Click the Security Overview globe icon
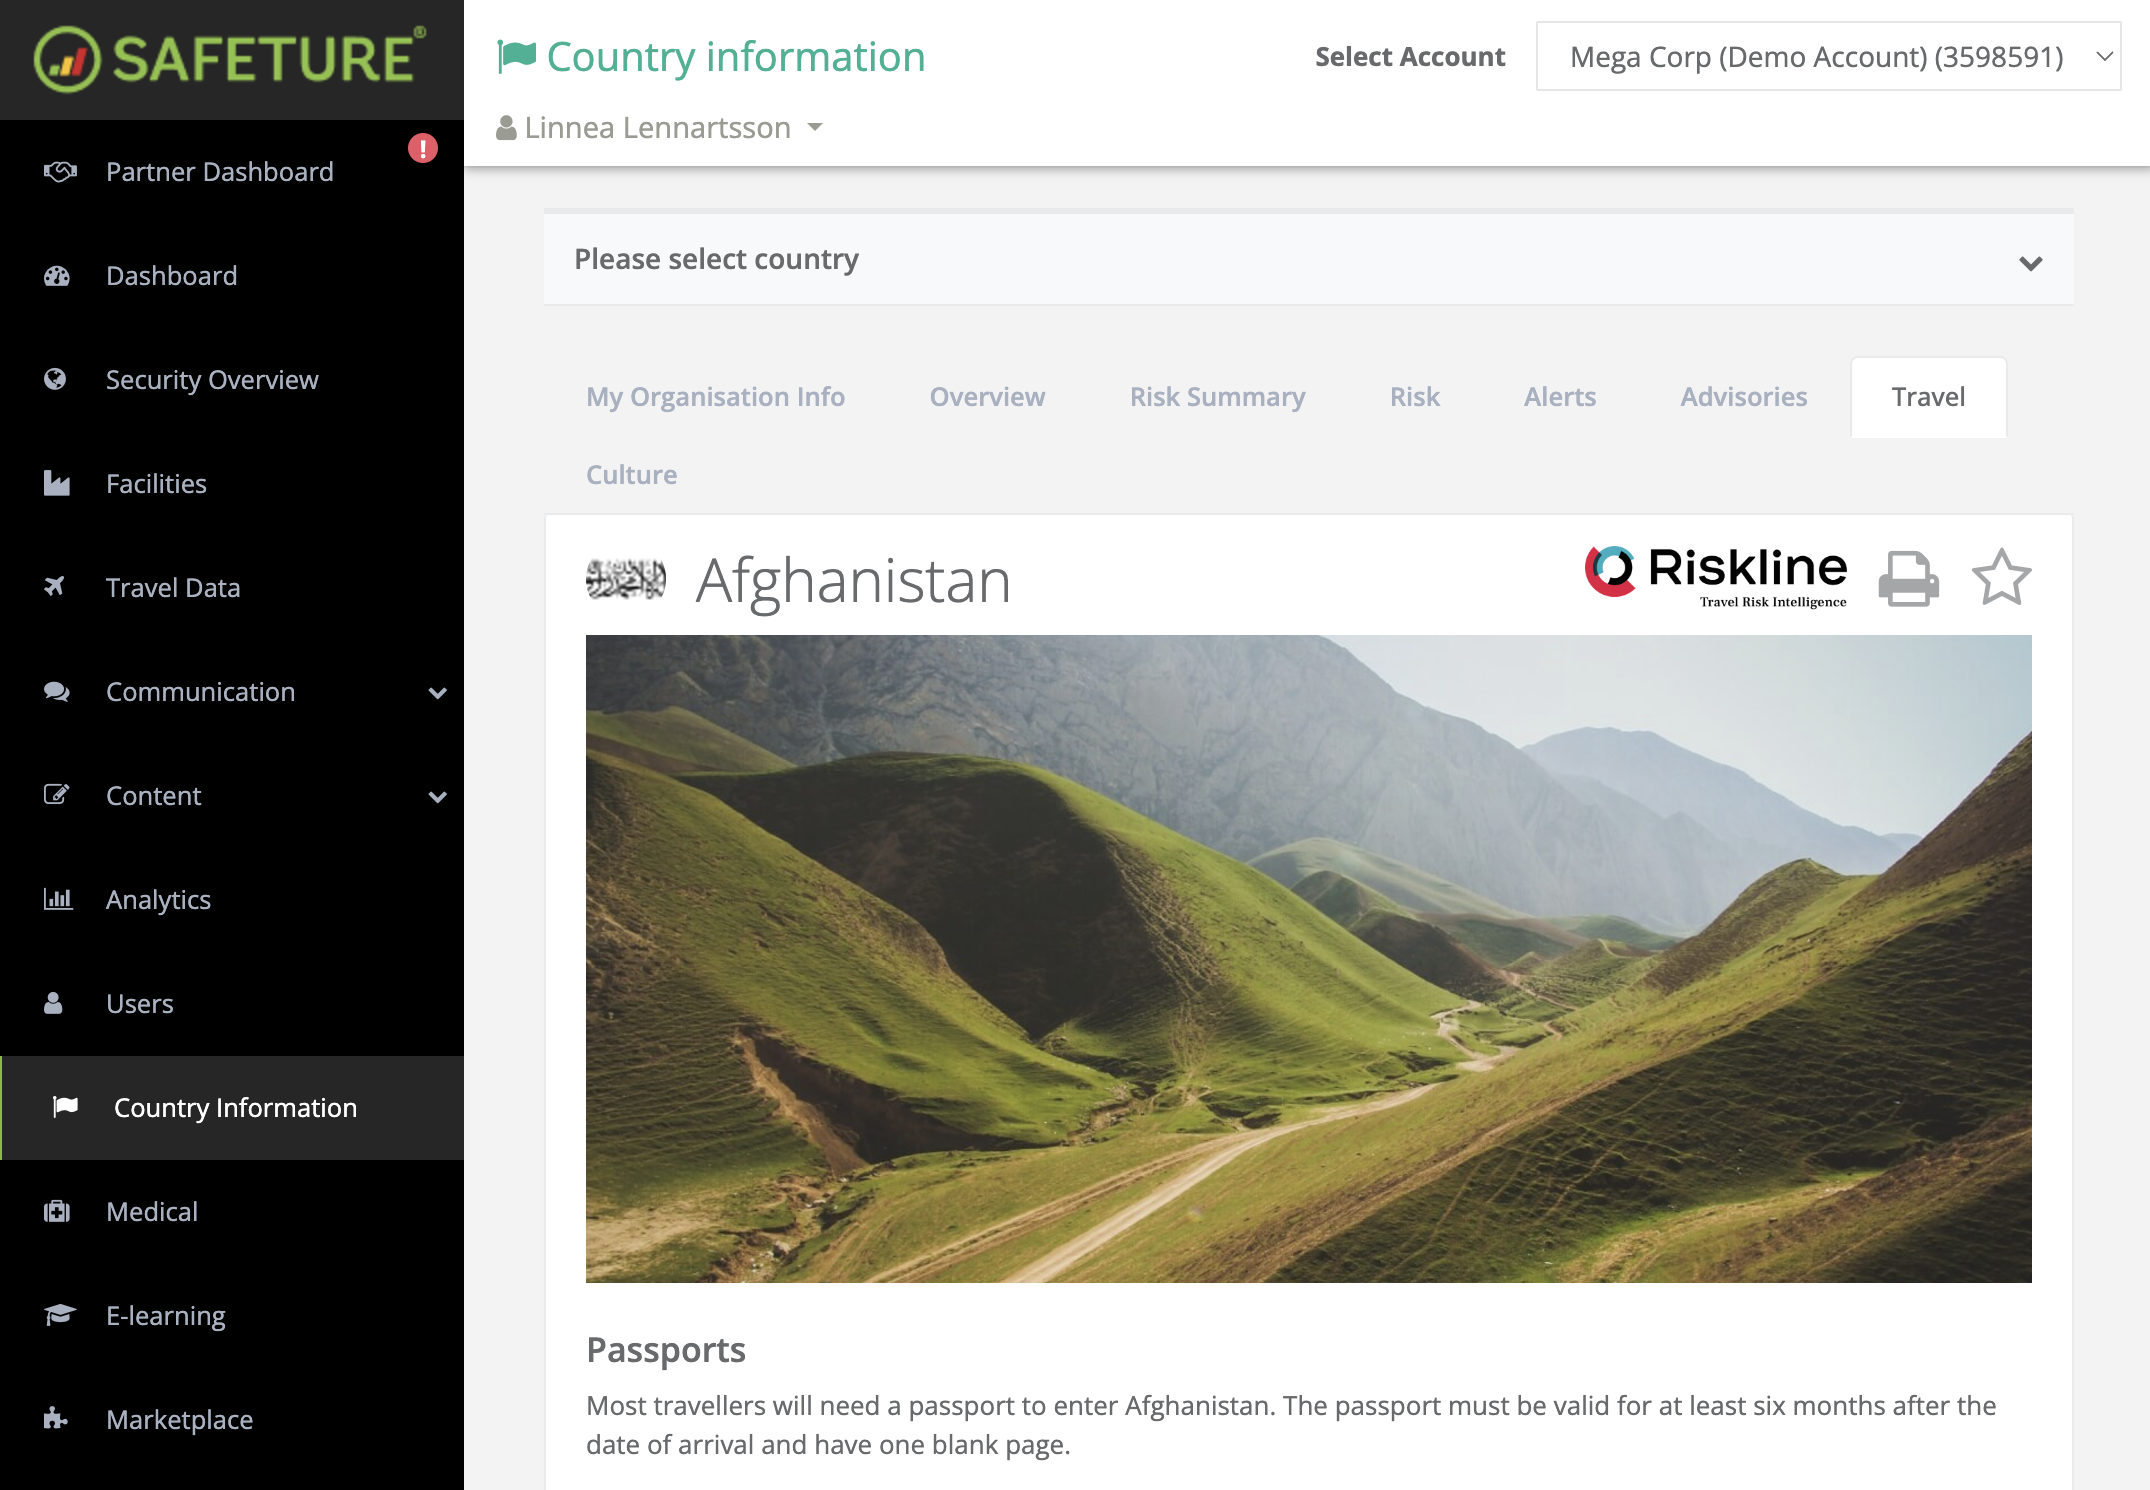Screen dimensions: 2150x1490 point(56,379)
